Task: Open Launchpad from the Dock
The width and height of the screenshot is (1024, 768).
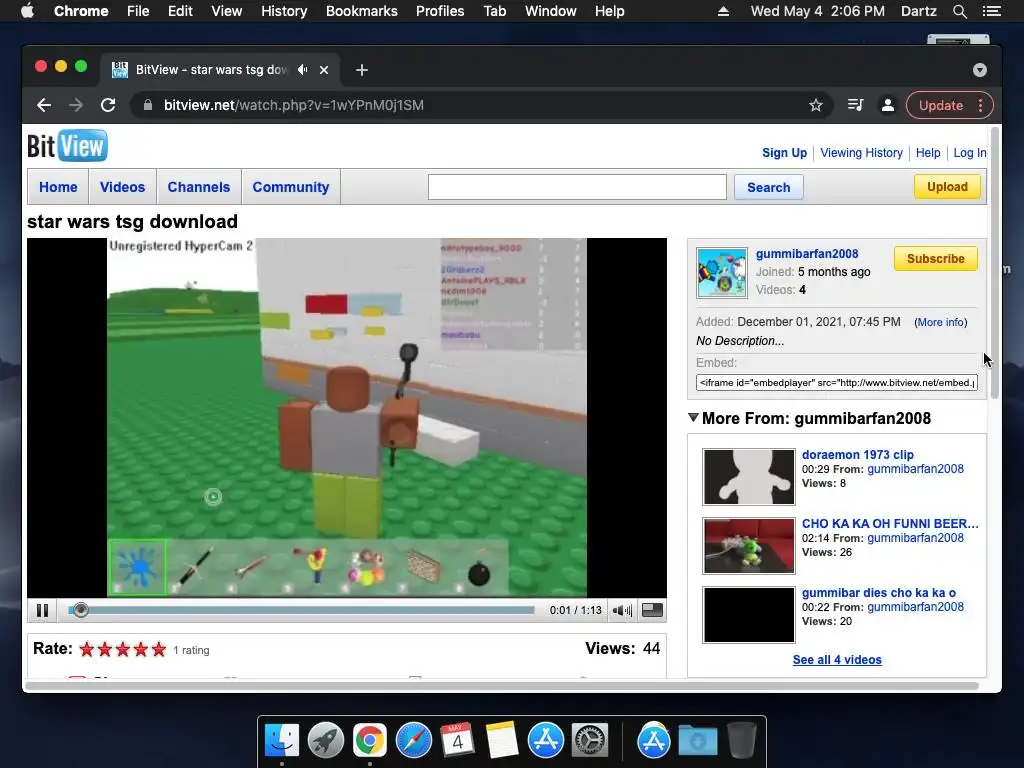Action: tap(326, 741)
